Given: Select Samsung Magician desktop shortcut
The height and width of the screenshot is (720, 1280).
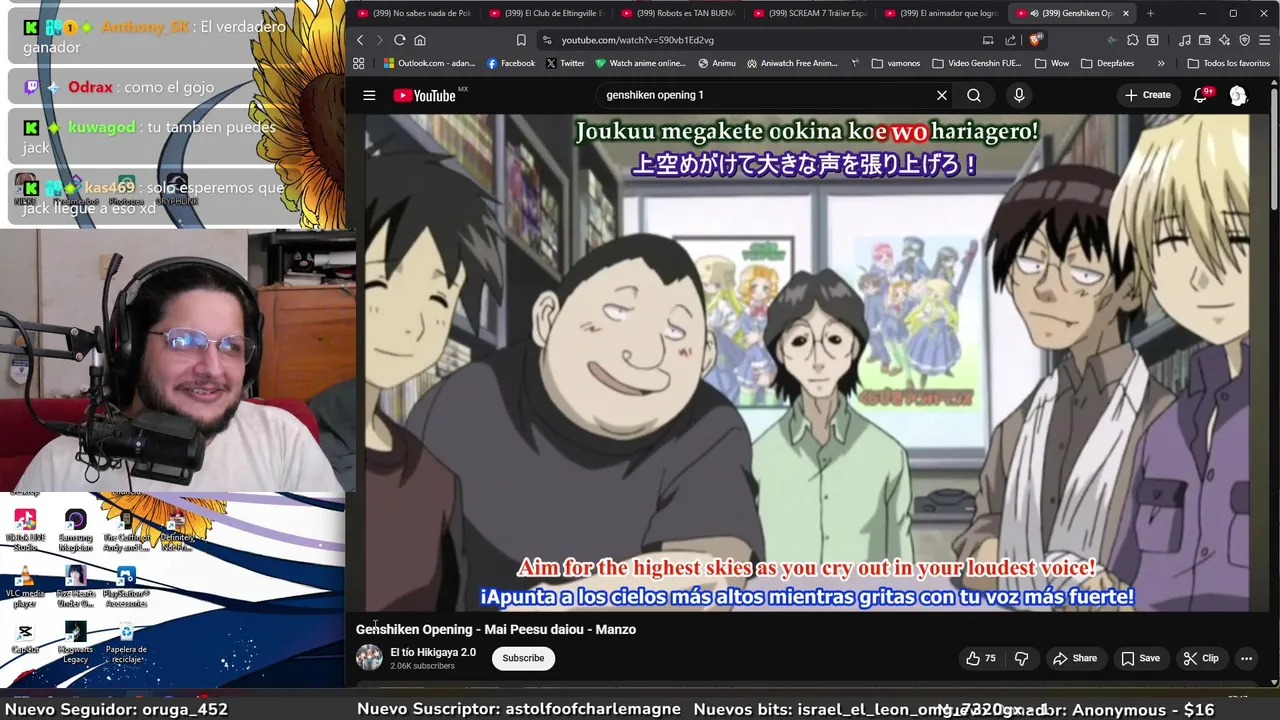Looking at the screenshot, I should pyautogui.click(x=75, y=530).
